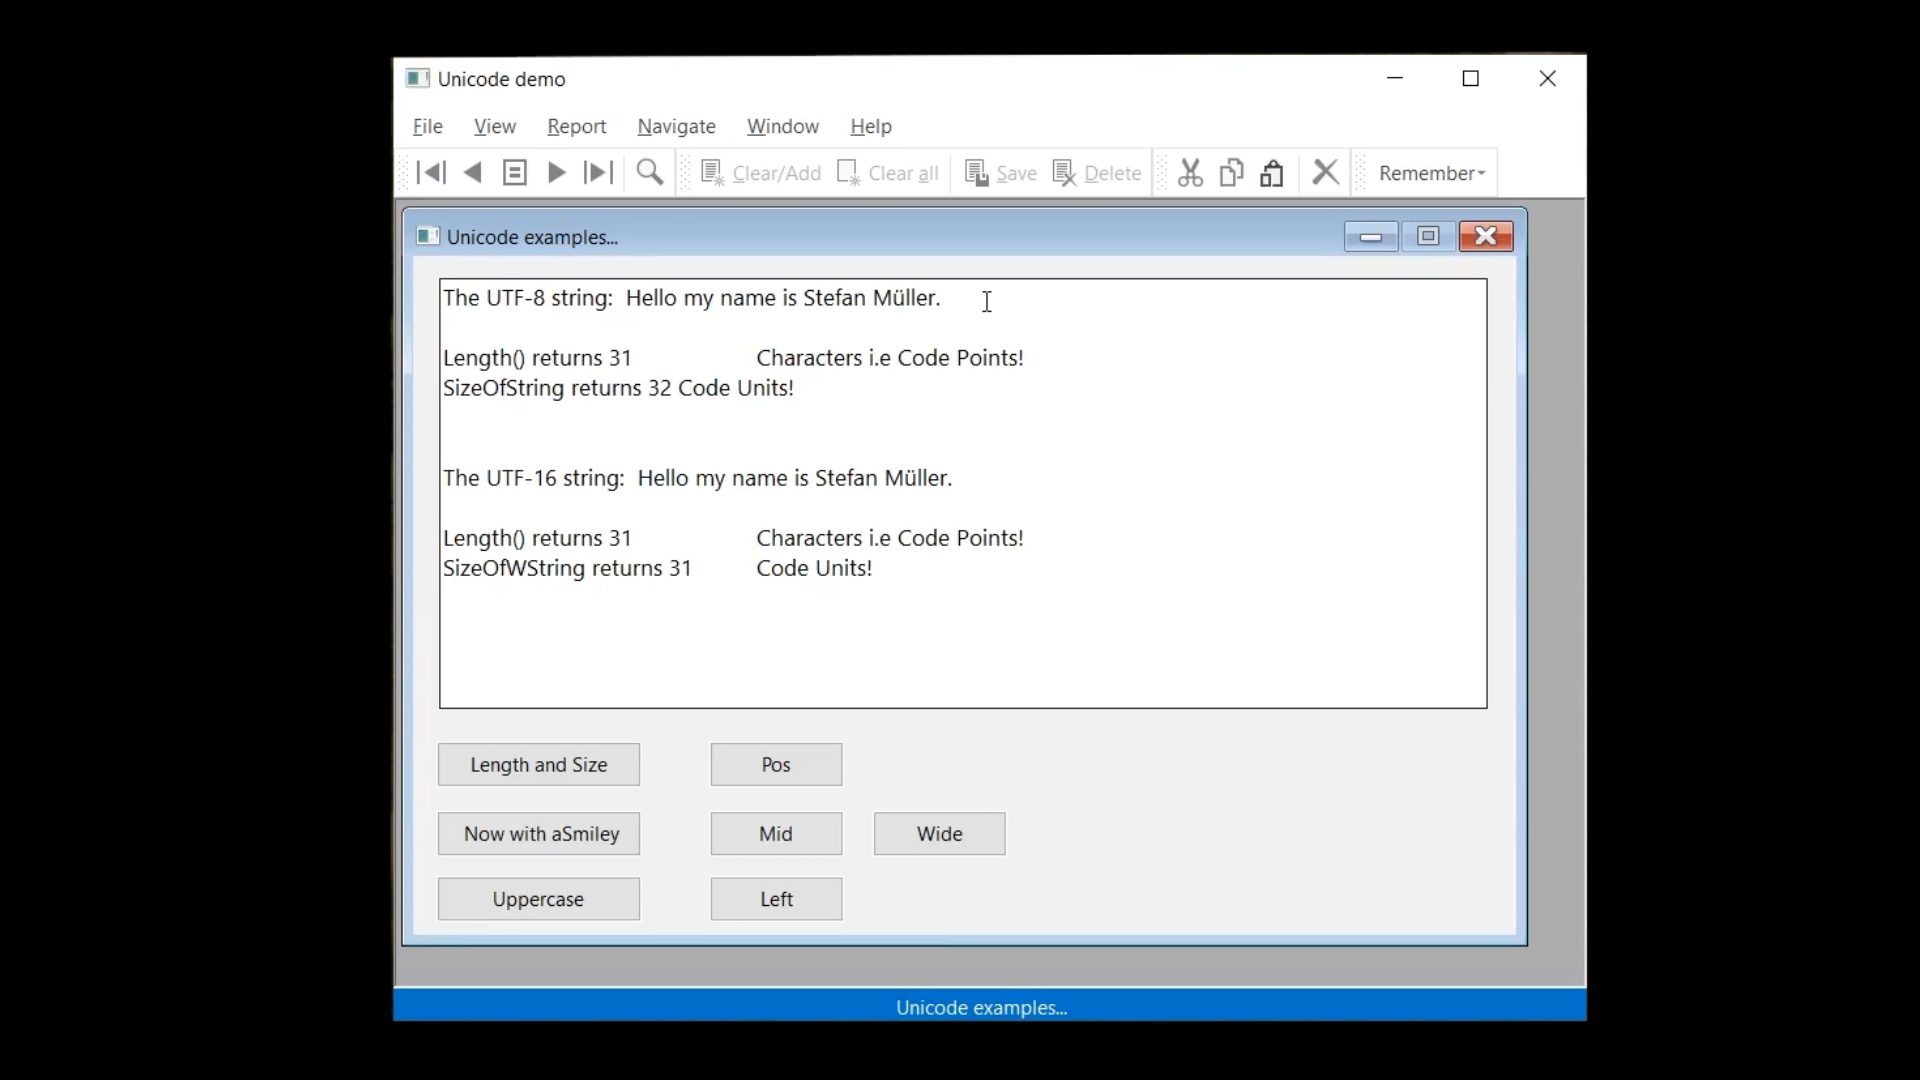This screenshot has width=1920, height=1080.
Task: Go to next record arrow icon
Action: (557, 173)
